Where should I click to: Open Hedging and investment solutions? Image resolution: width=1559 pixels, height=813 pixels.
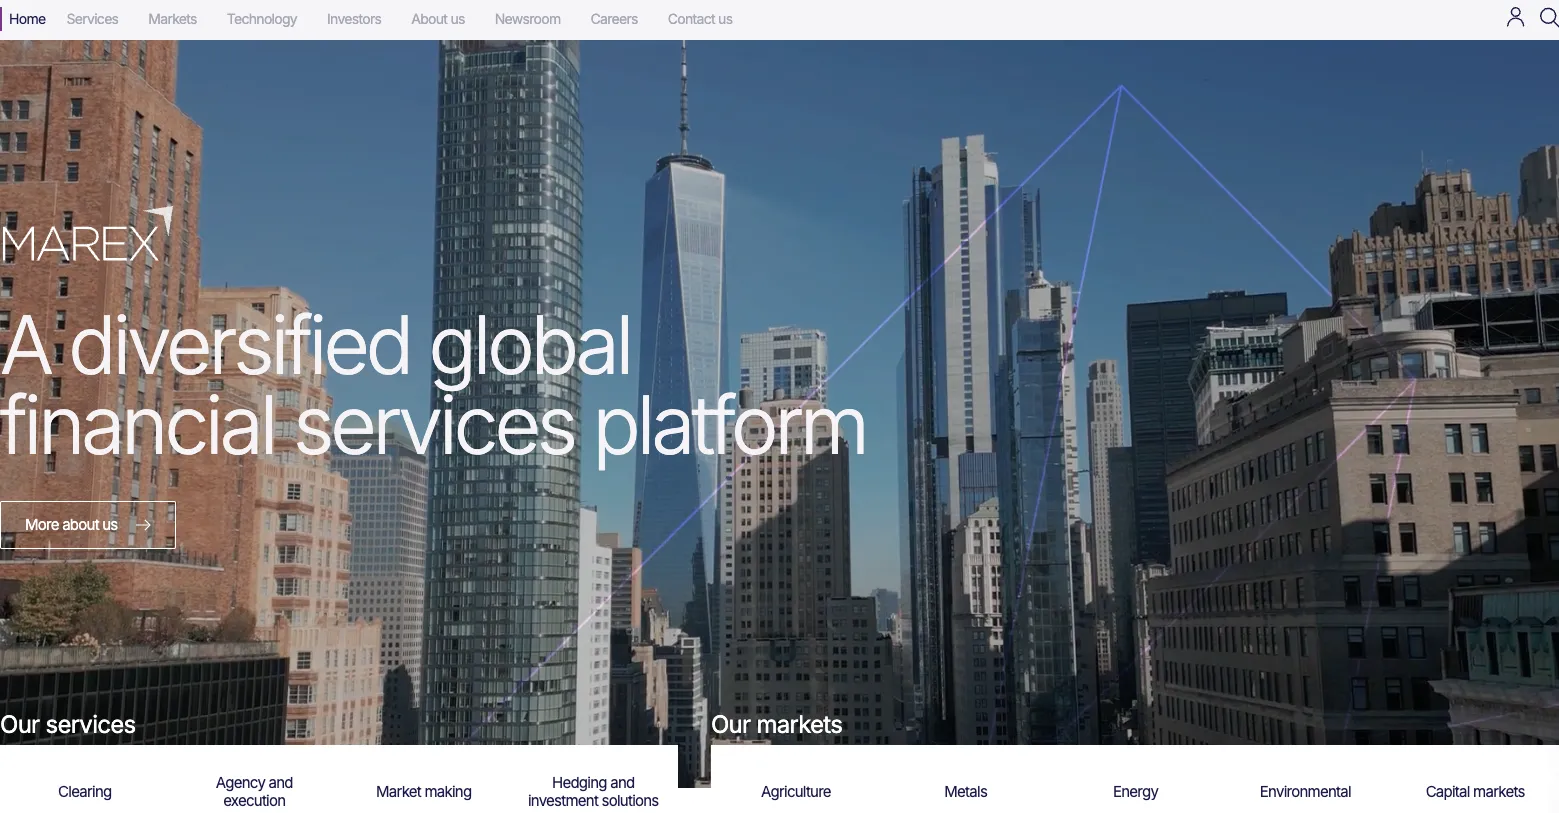point(593,792)
